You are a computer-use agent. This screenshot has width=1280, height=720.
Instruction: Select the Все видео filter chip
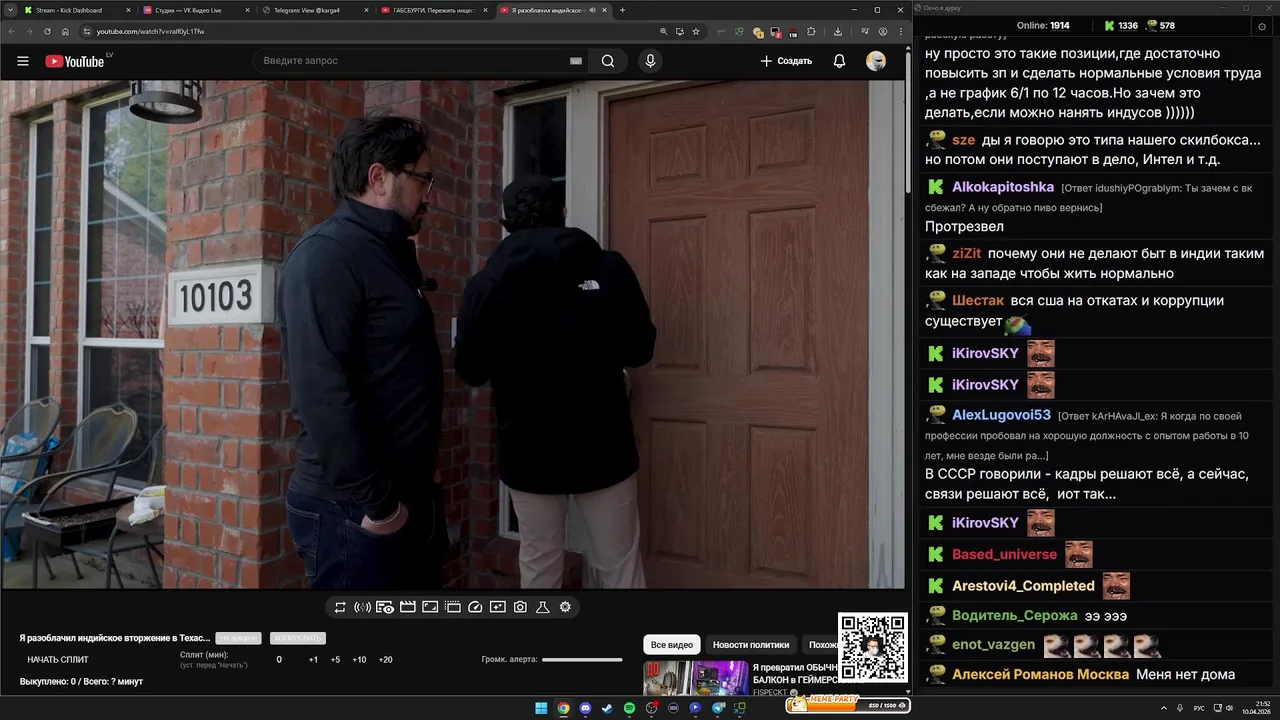pyautogui.click(x=671, y=645)
